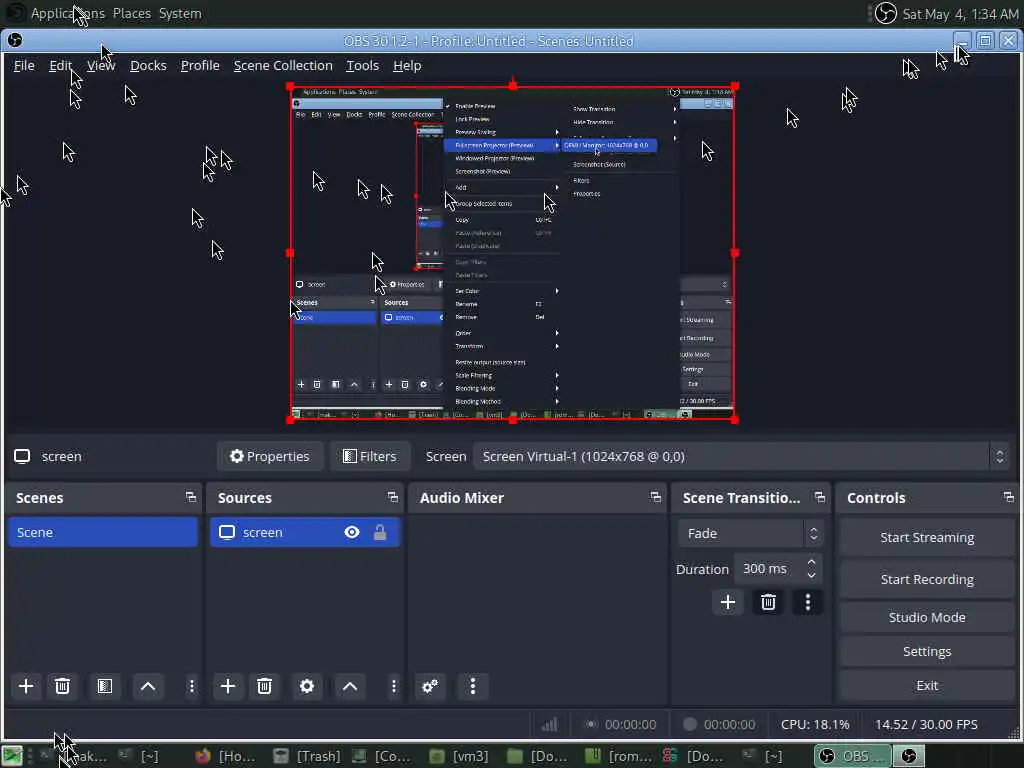Open the Edit menu
The height and width of the screenshot is (768, 1024).
pos(60,65)
